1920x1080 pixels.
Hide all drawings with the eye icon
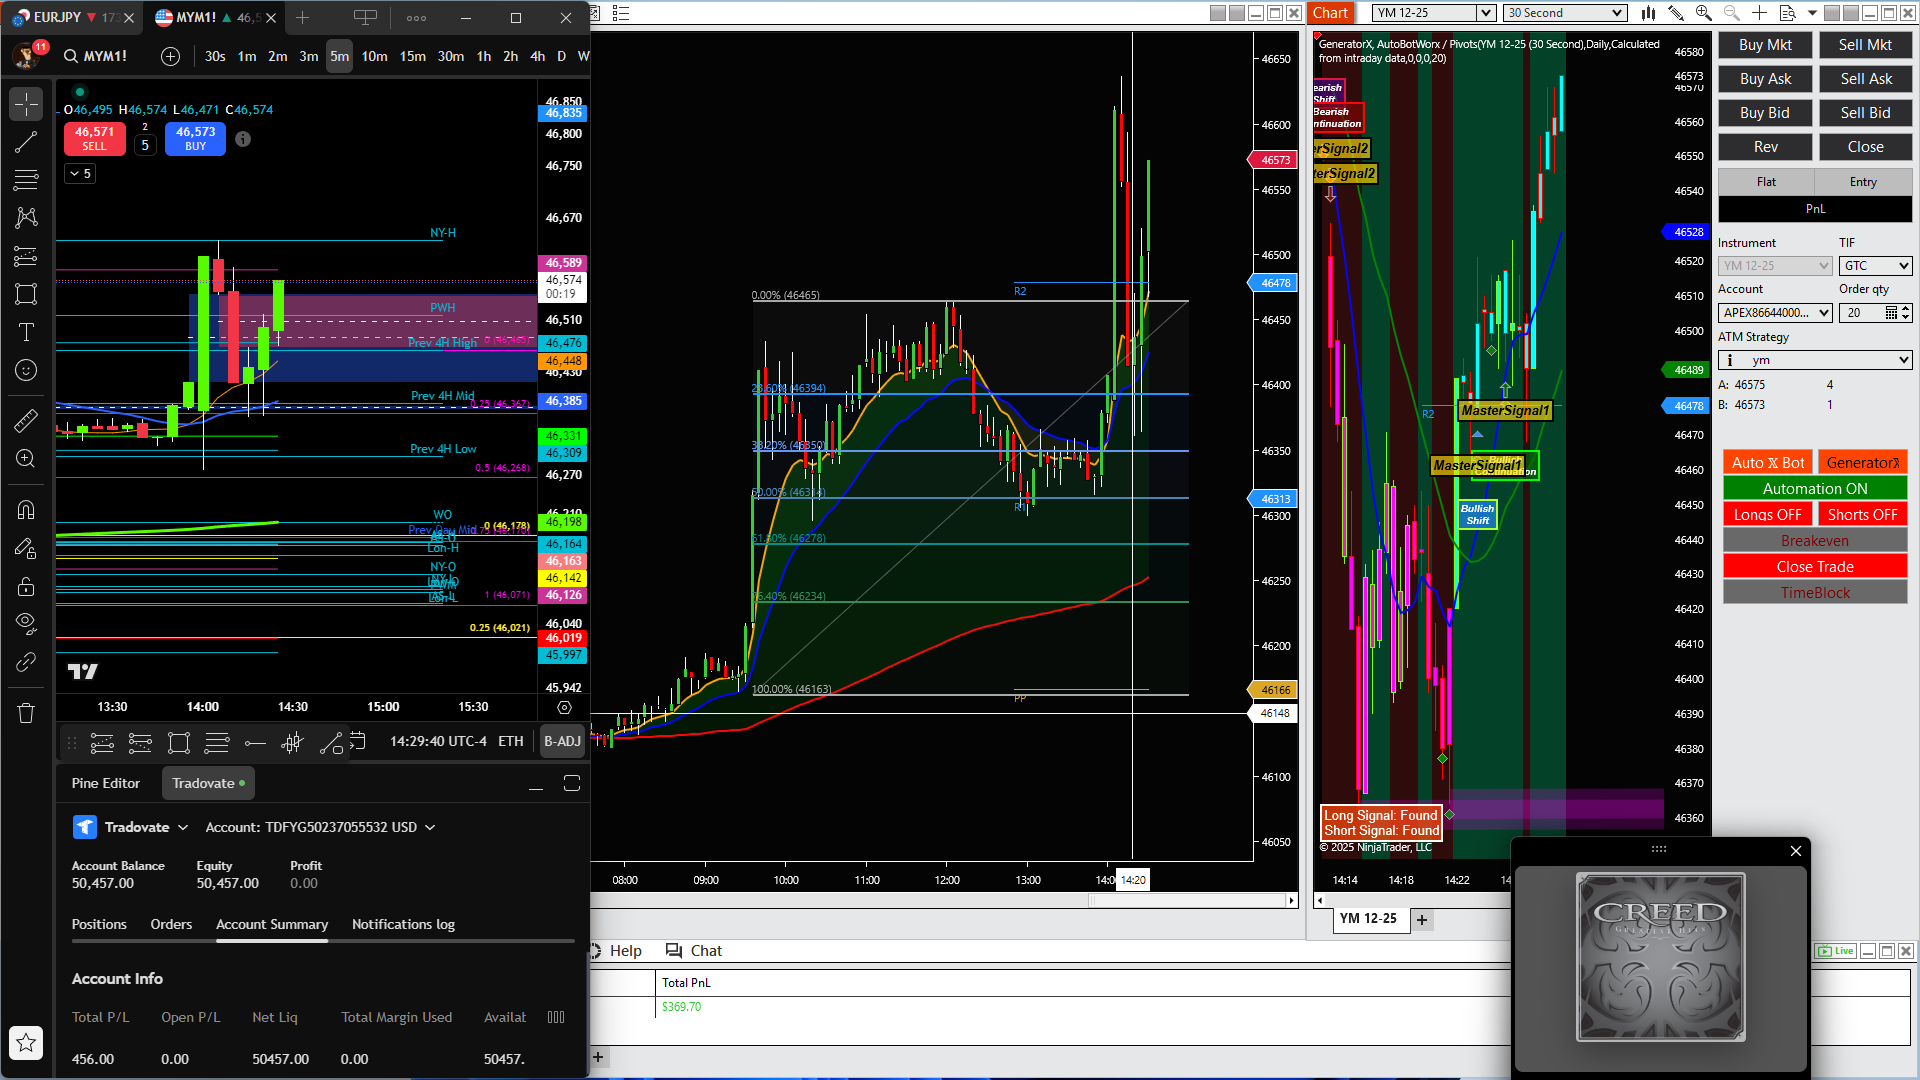pos(26,624)
